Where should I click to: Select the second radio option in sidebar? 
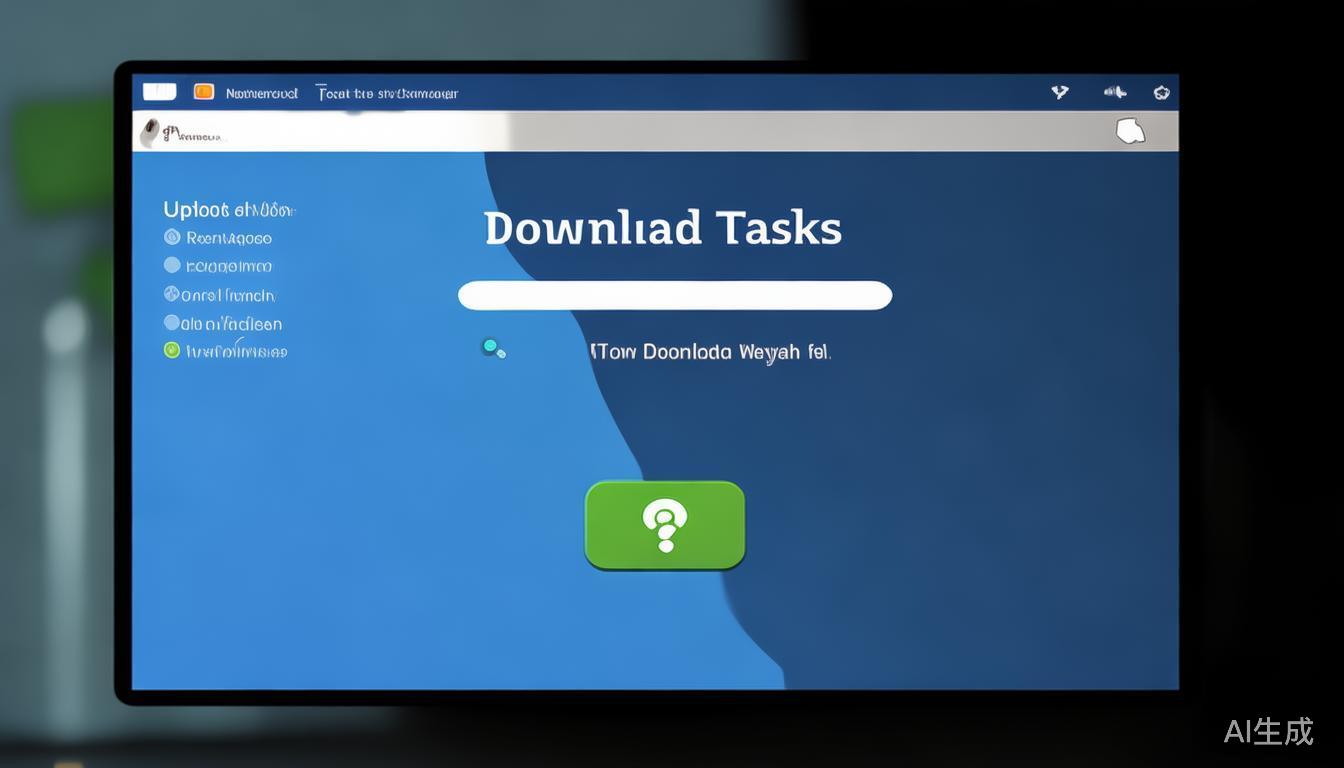172,265
